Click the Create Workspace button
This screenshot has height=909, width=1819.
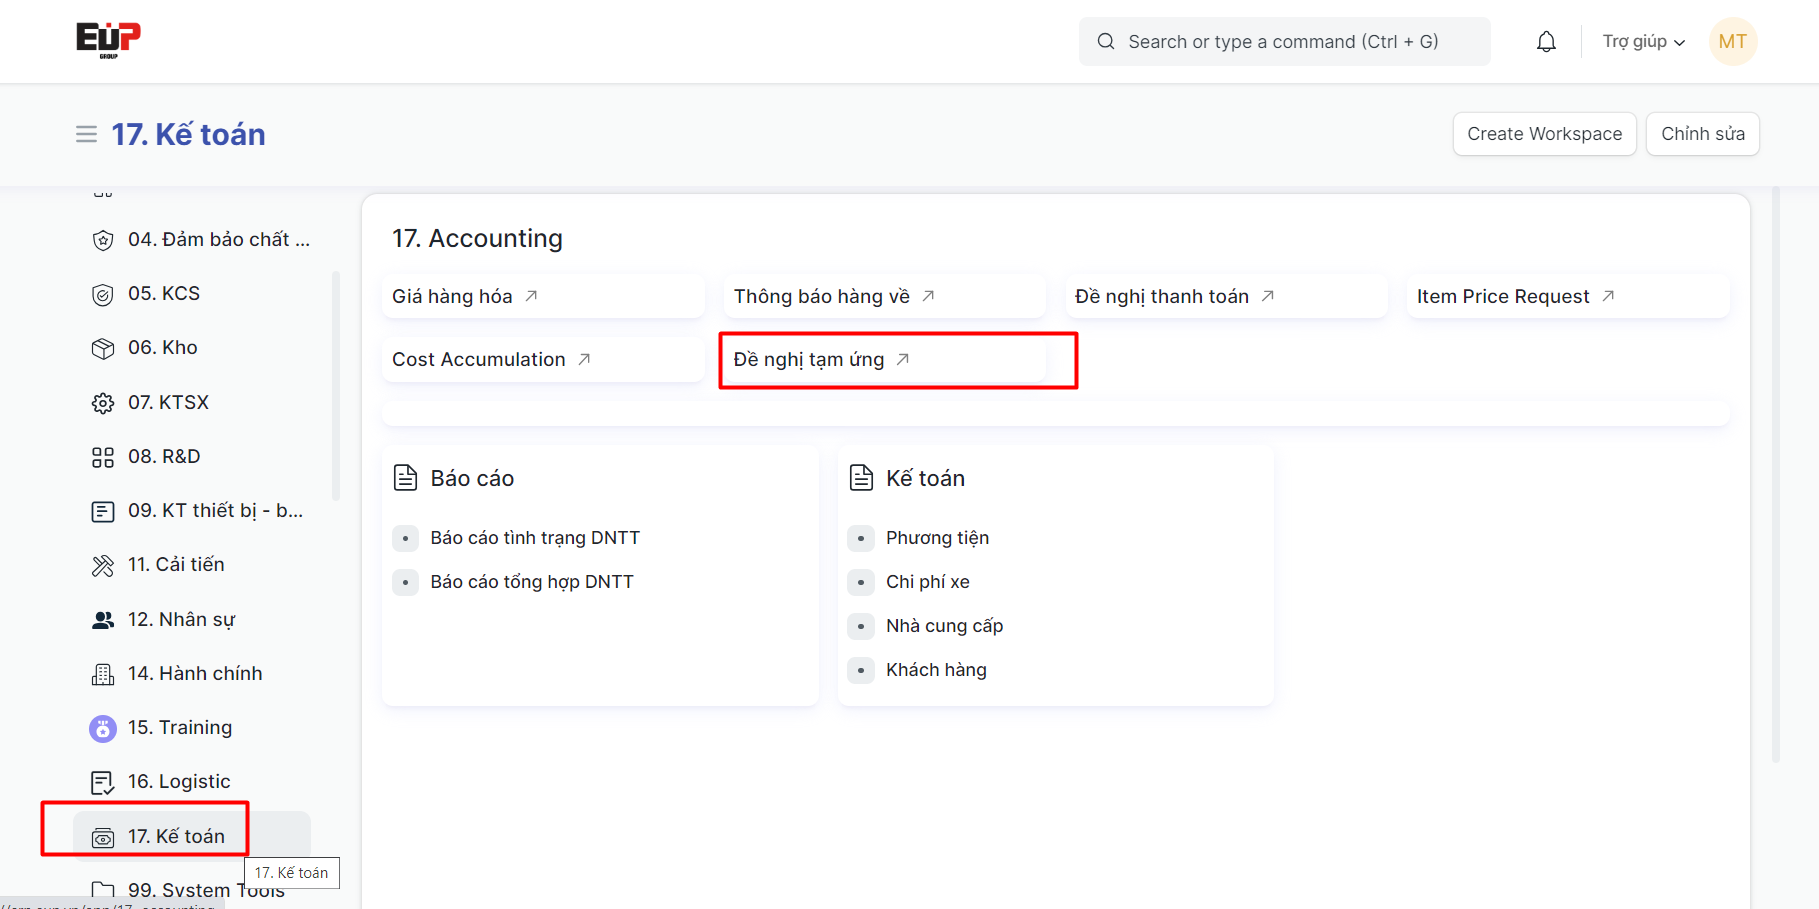tap(1544, 134)
